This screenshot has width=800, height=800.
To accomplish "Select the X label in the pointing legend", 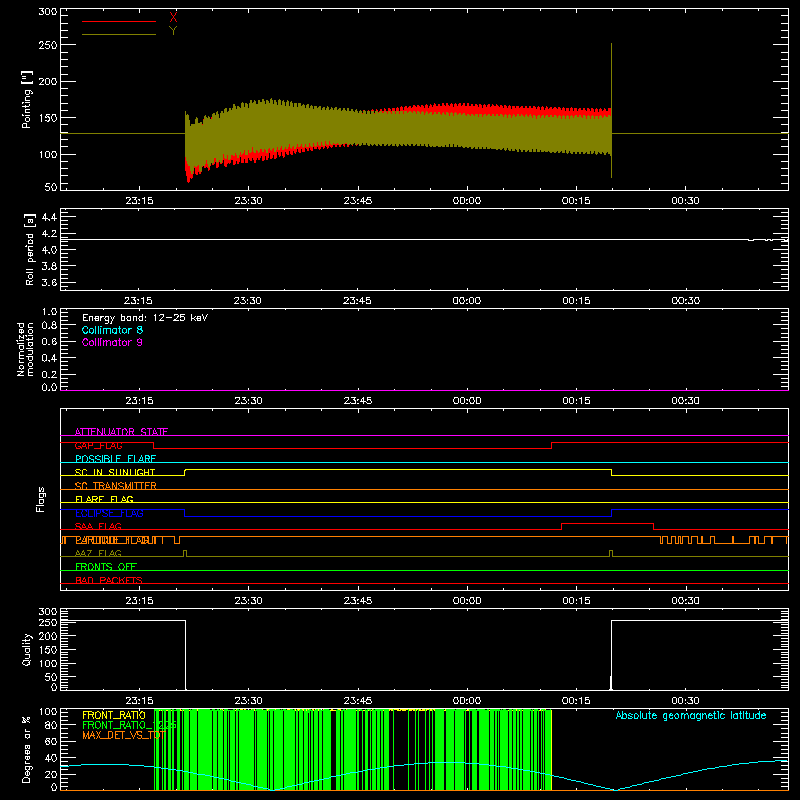I will (x=173, y=18).
